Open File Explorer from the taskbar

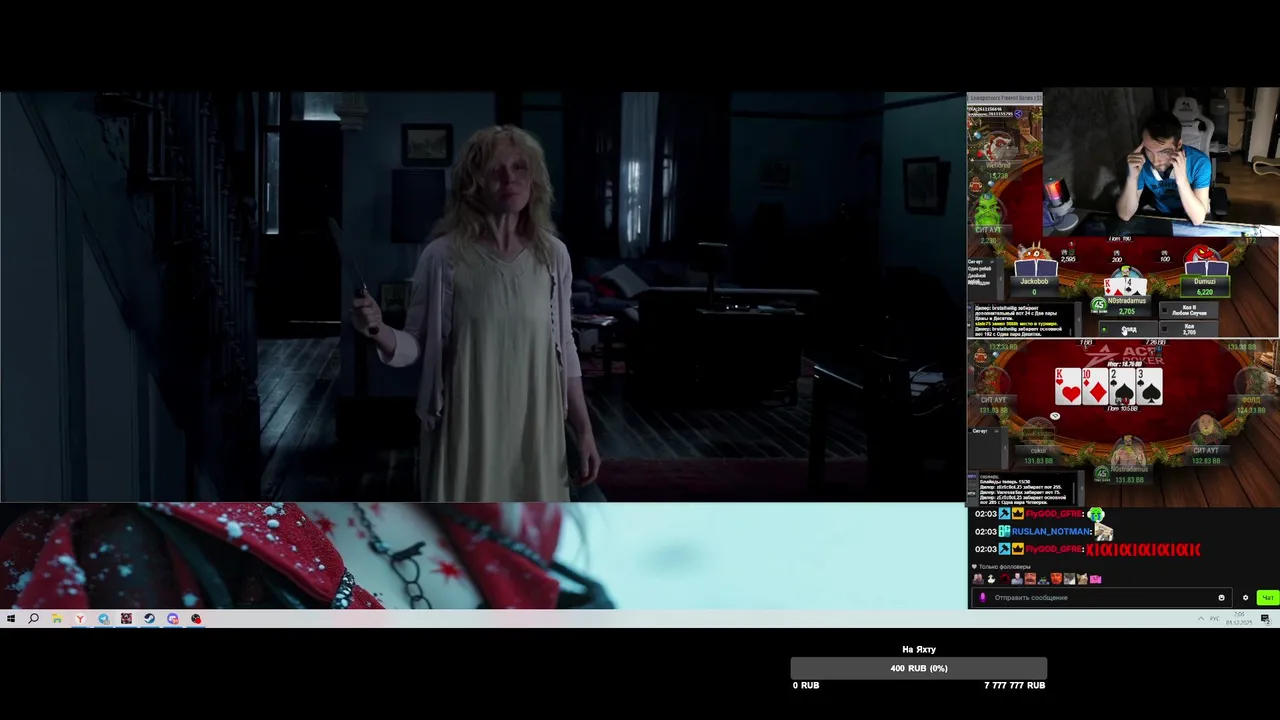pyautogui.click(x=57, y=619)
